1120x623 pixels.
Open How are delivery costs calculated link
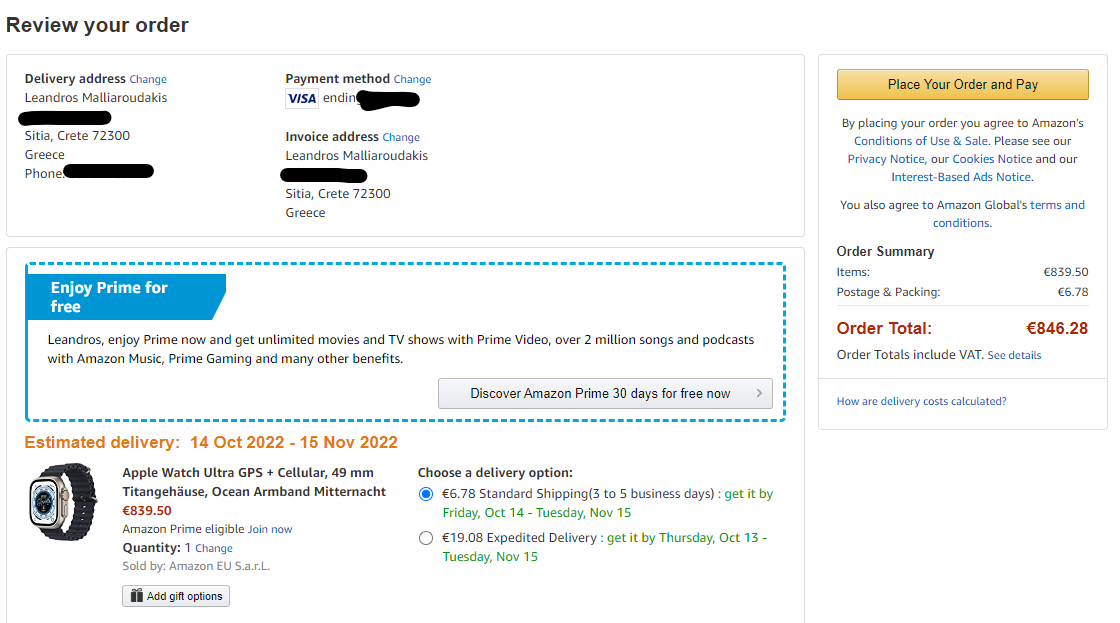(921, 402)
